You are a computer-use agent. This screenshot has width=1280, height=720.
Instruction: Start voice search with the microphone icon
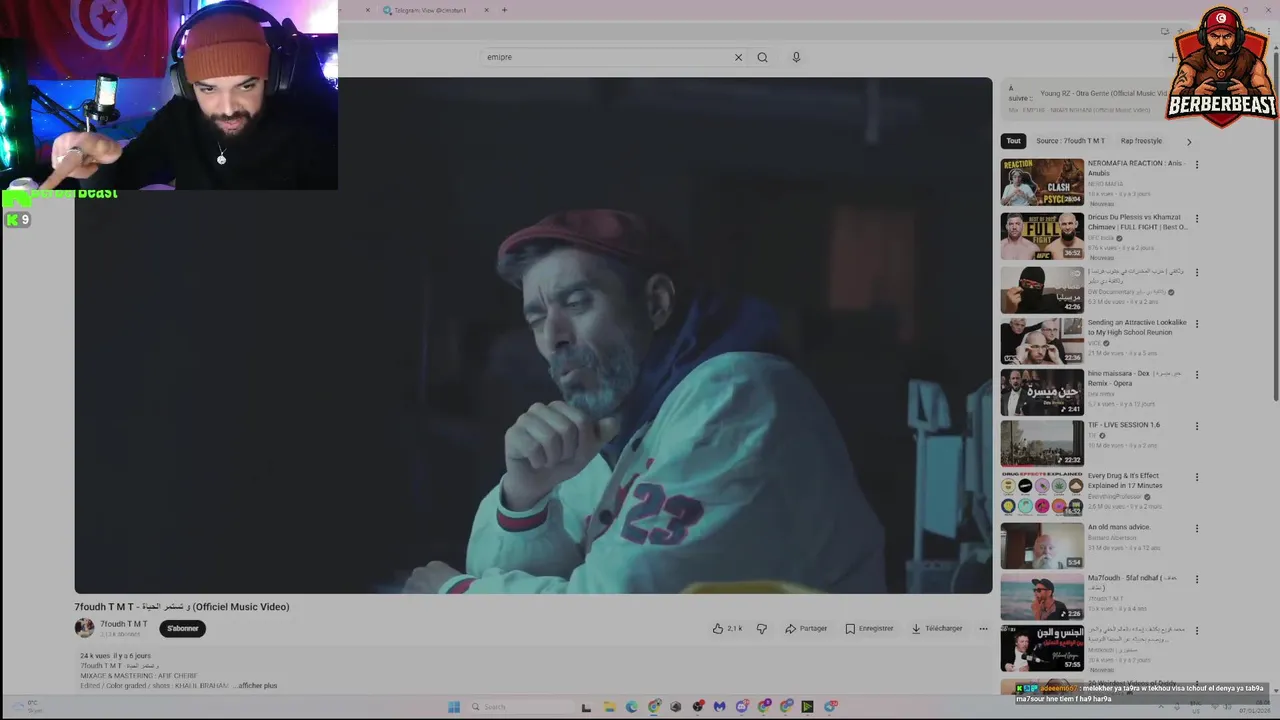(x=796, y=57)
